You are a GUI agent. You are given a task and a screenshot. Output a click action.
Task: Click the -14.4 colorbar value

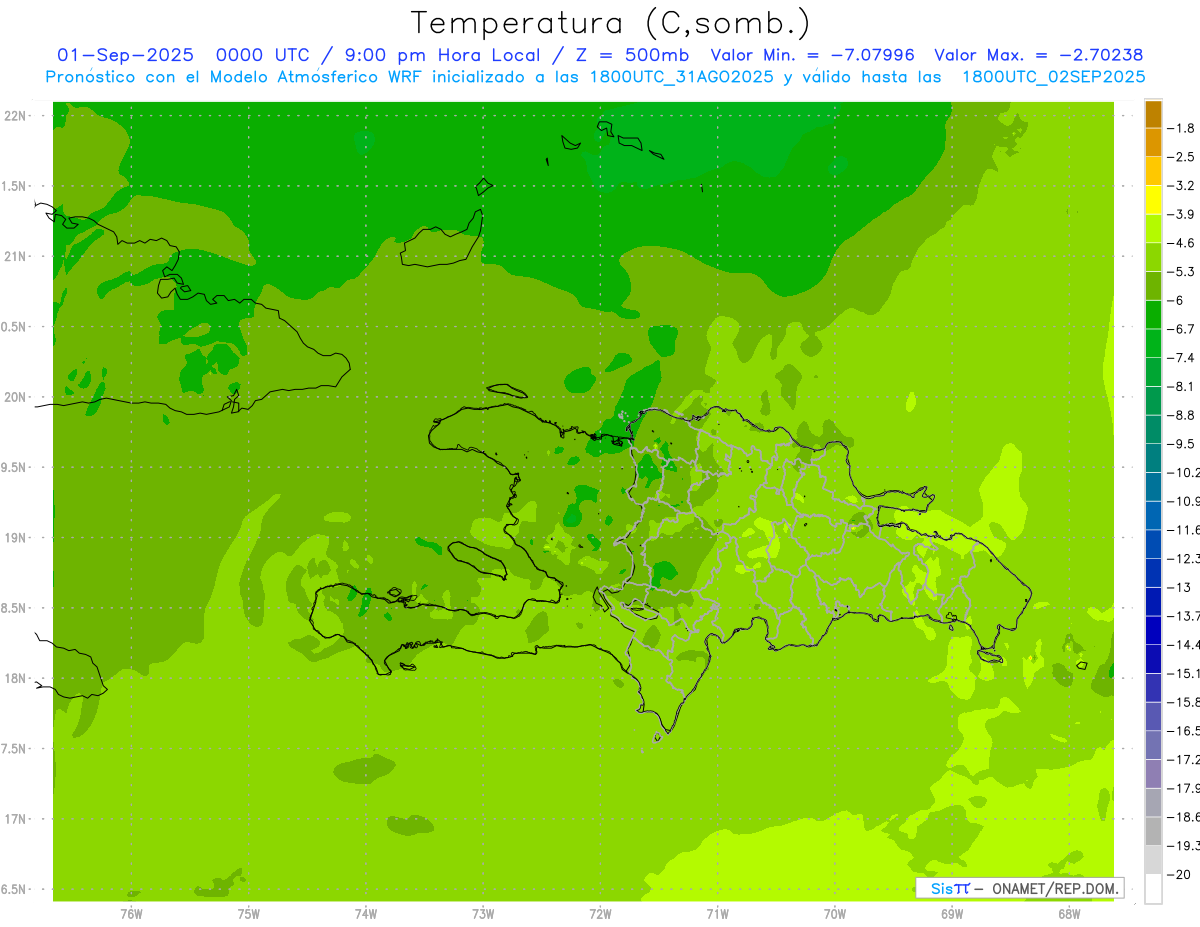1184,645
